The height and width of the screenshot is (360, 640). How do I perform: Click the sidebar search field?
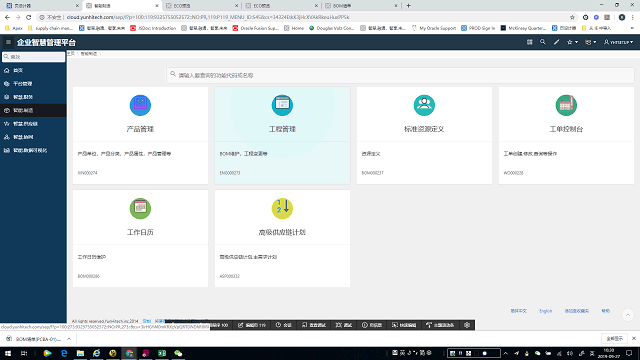(33, 57)
